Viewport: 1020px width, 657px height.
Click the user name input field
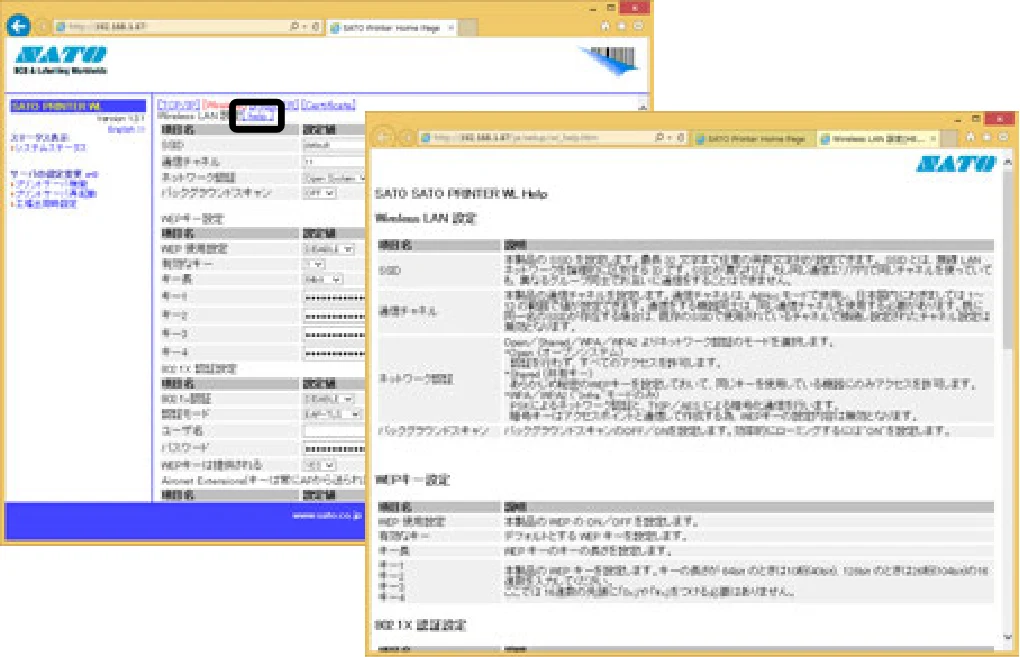point(334,431)
